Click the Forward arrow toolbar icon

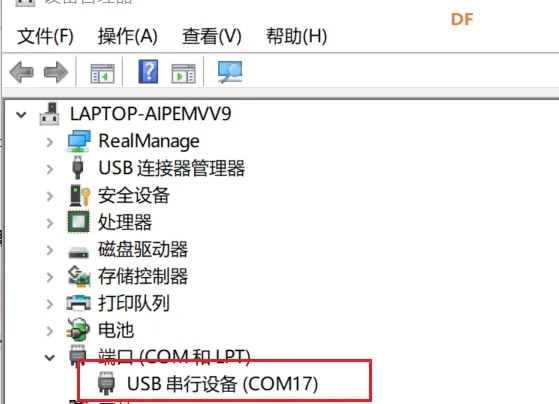click(56, 72)
